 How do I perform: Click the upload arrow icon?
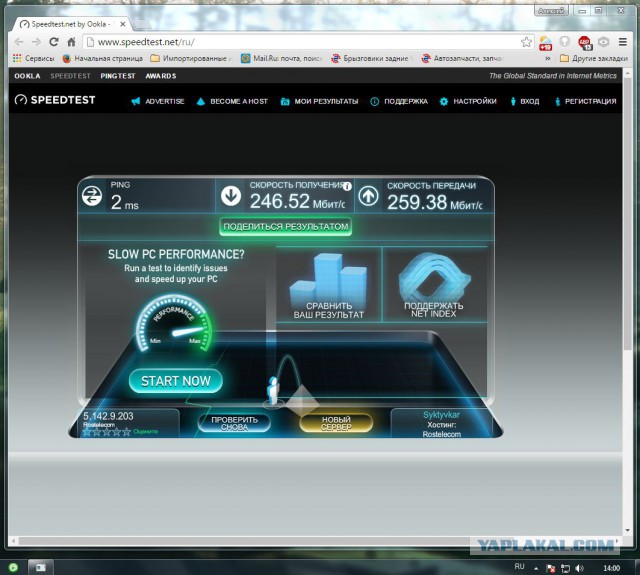(368, 196)
